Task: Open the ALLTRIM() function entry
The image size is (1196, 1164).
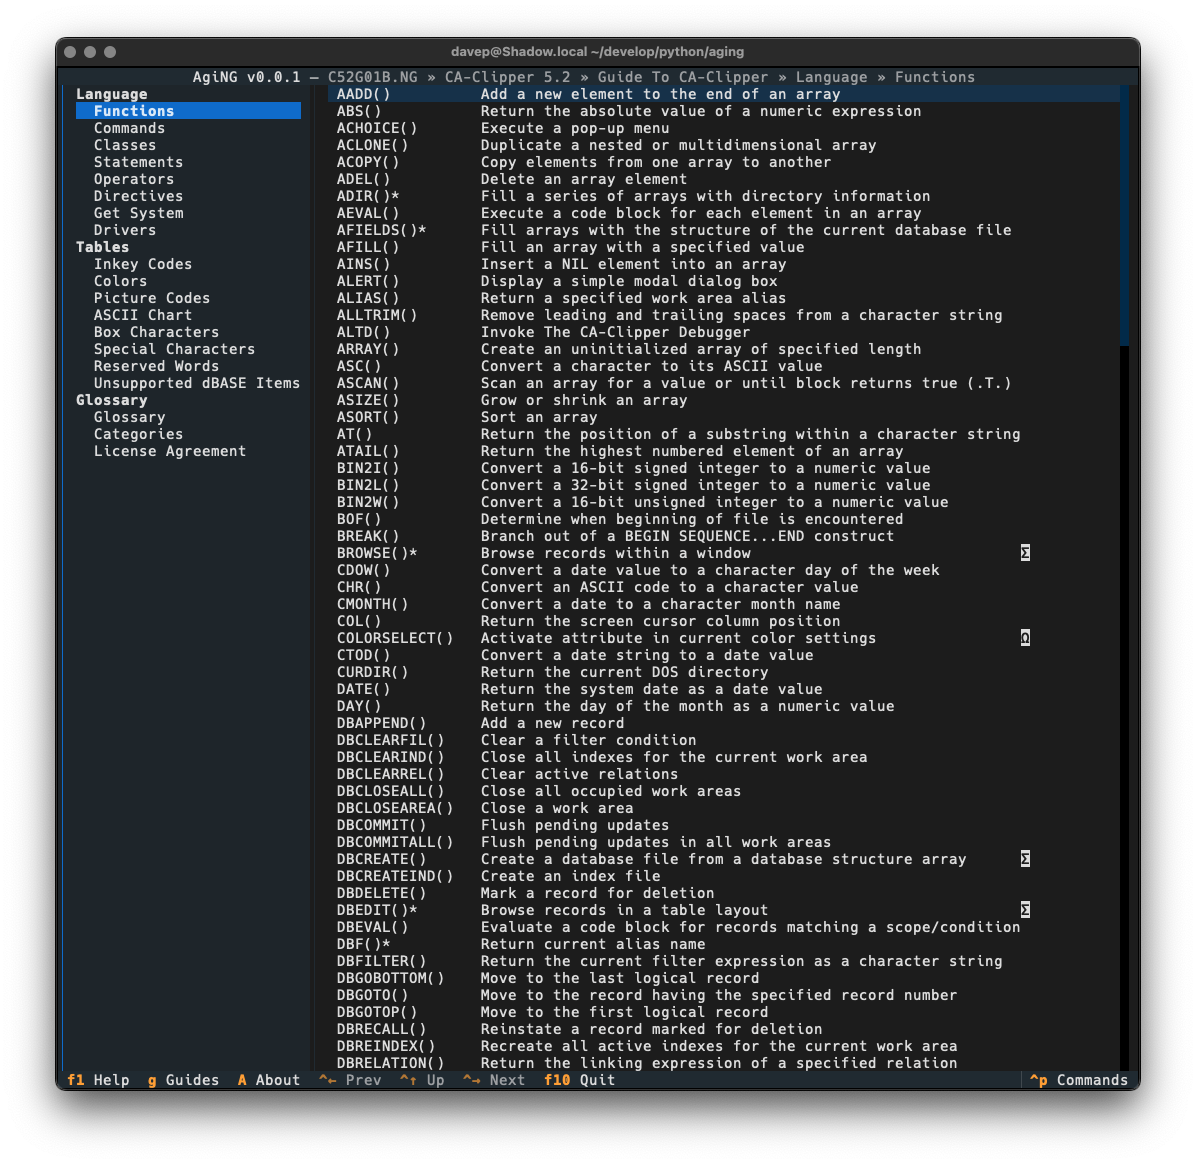Action: coord(377,315)
